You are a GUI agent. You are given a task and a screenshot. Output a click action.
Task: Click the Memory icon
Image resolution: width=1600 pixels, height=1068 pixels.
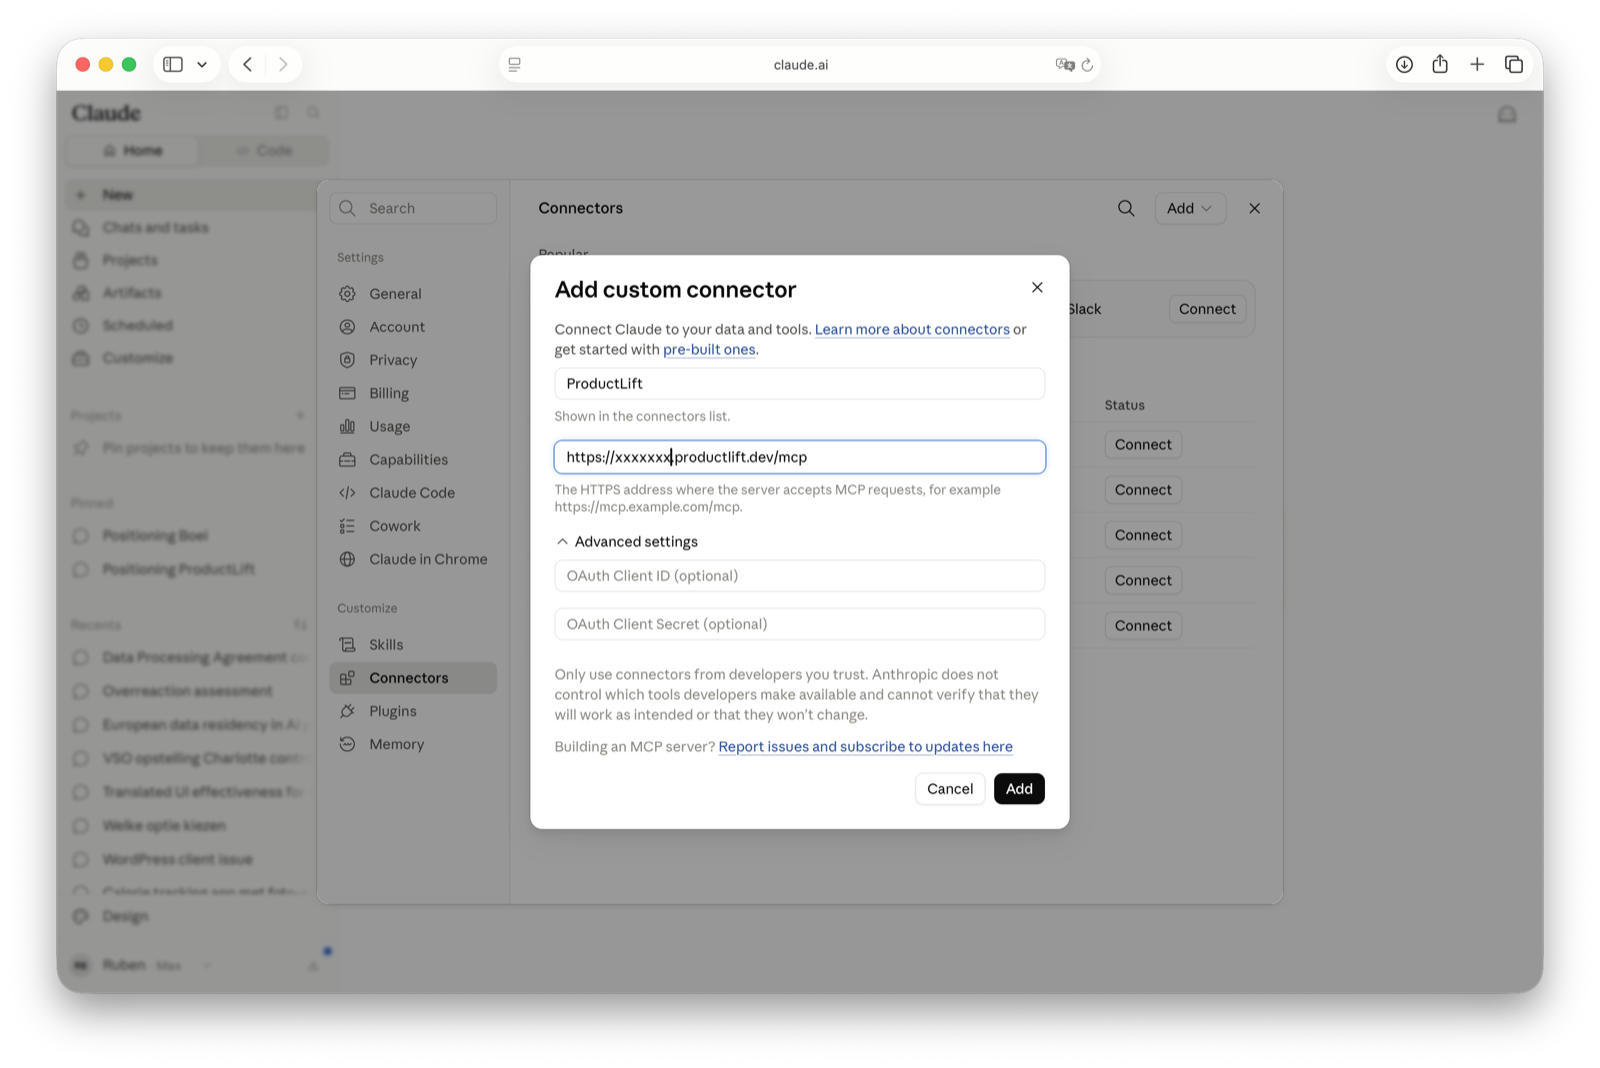[347, 744]
